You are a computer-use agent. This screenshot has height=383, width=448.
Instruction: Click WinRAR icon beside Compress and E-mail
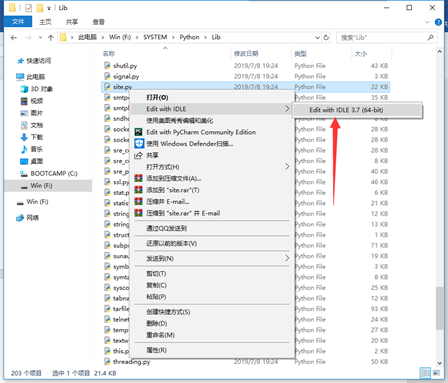coord(139,201)
